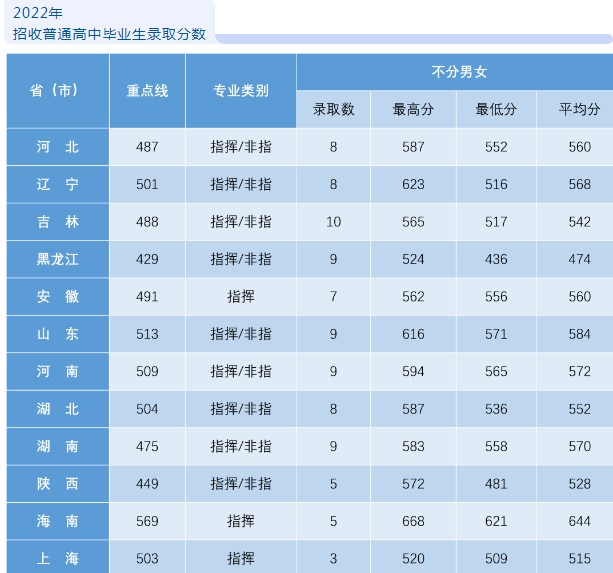Click the 河北 province row label
Image resolution: width=613 pixels, height=573 pixels.
[57, 147]
